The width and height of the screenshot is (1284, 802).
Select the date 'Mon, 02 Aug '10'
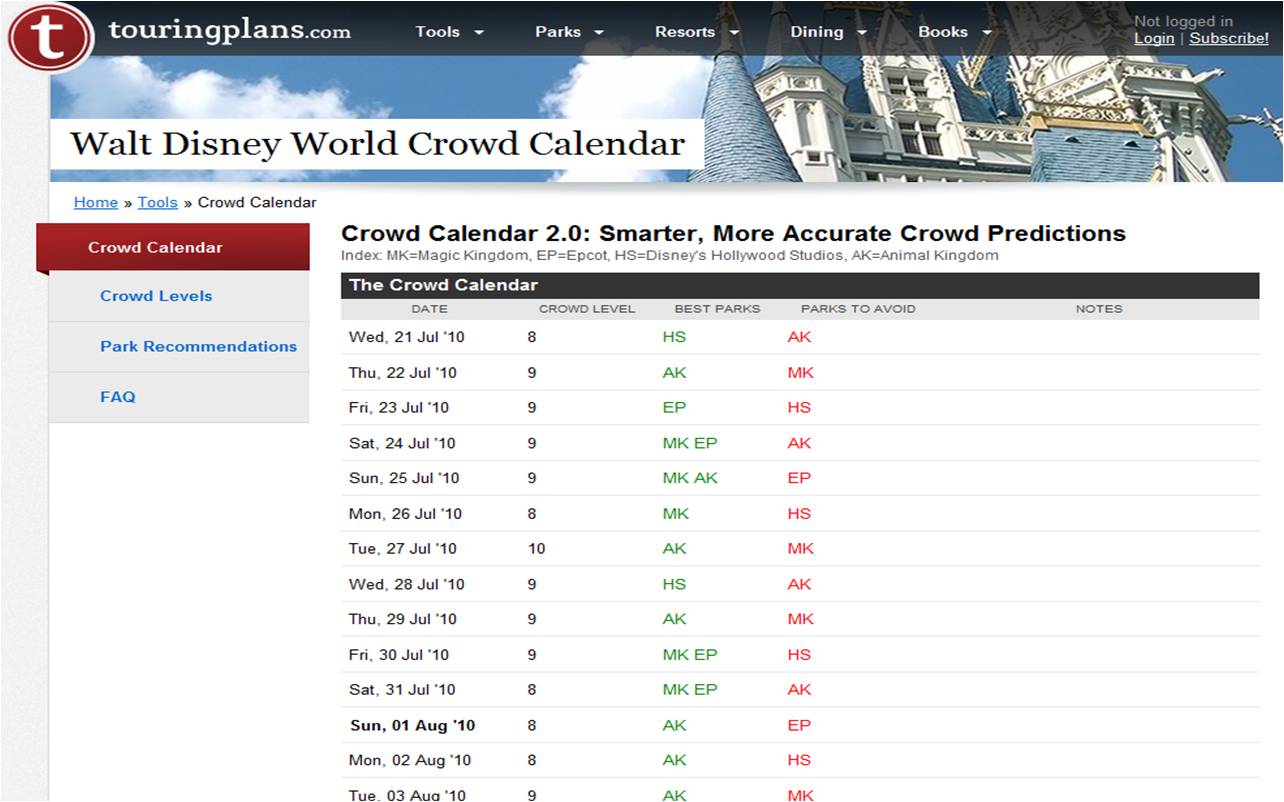coord(409,761)
